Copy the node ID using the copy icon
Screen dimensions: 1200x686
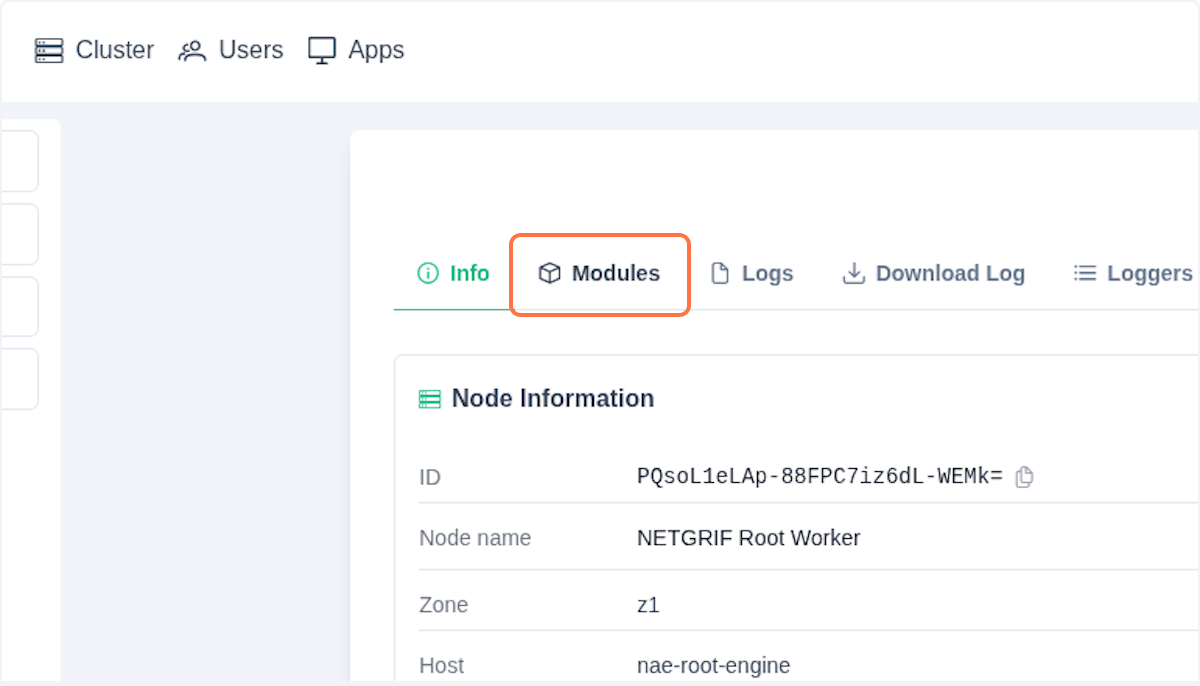1024,477
